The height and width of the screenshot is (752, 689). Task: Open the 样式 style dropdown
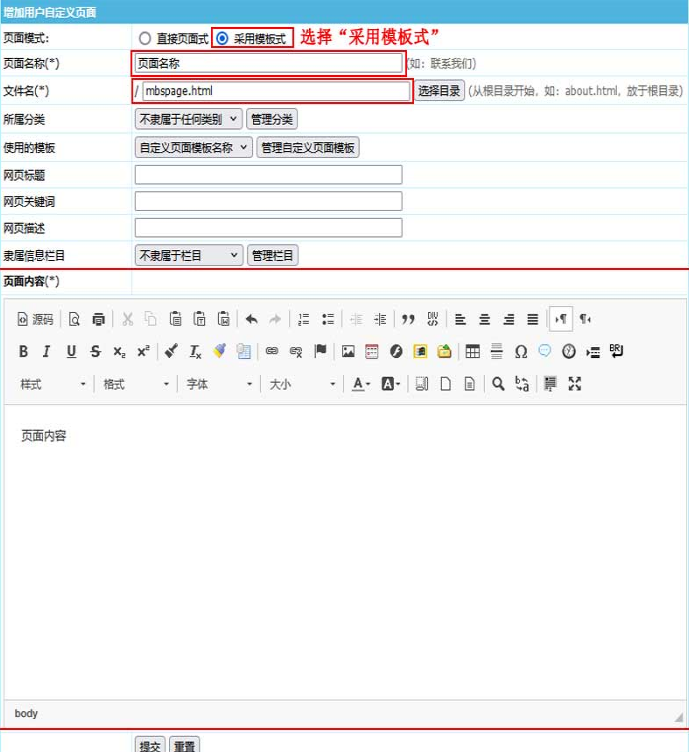click(53, 384)
